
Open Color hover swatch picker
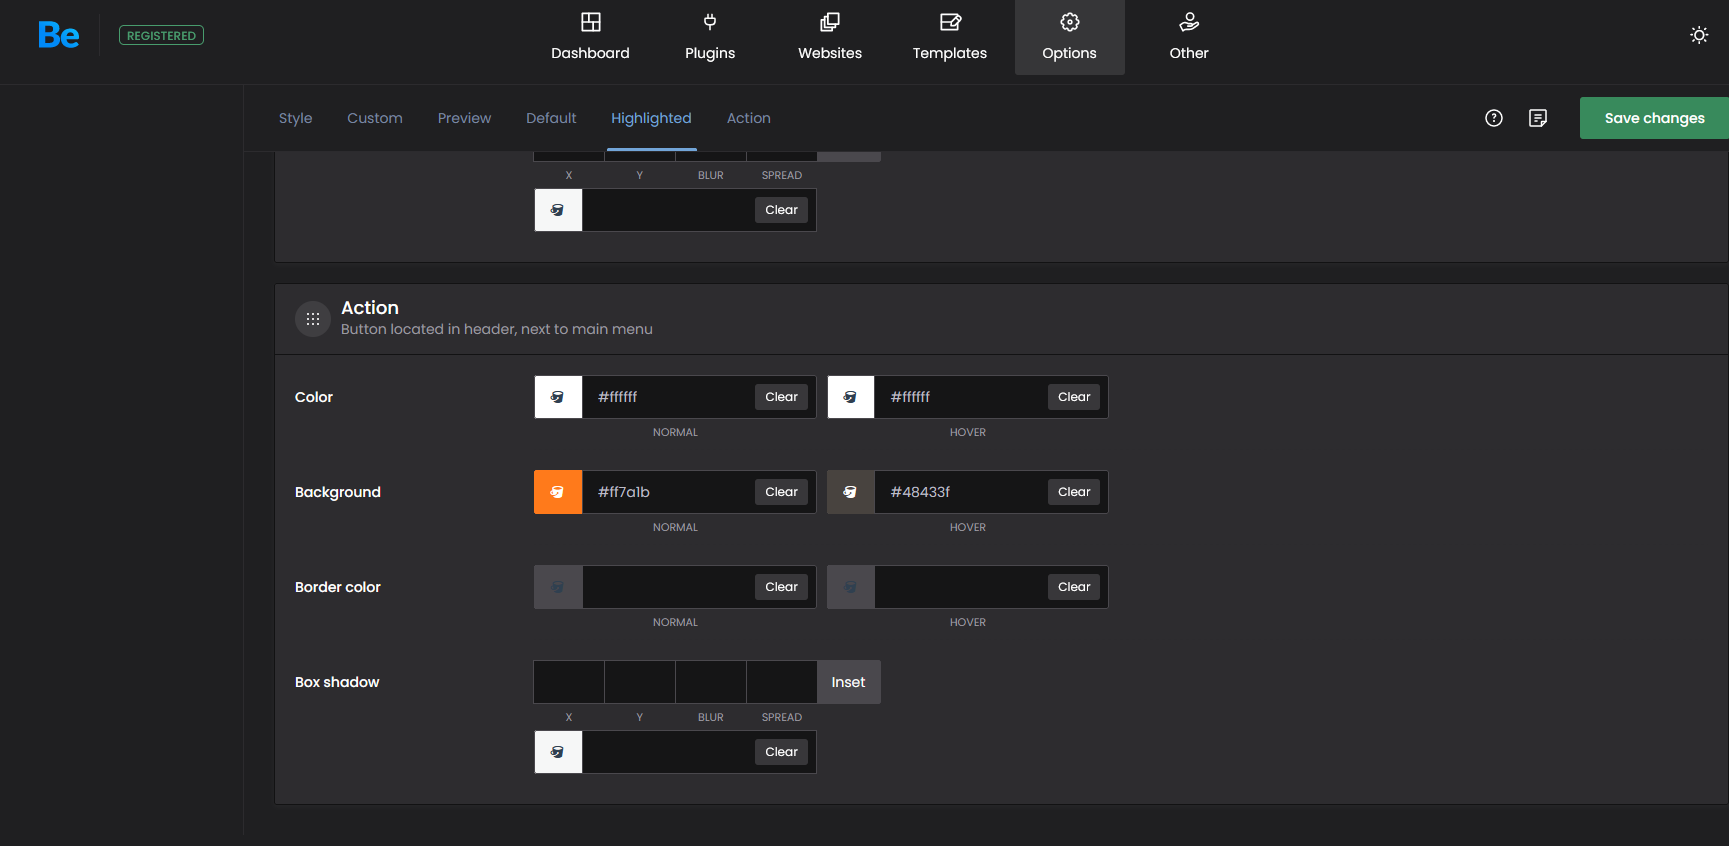[x=851, y=397]
